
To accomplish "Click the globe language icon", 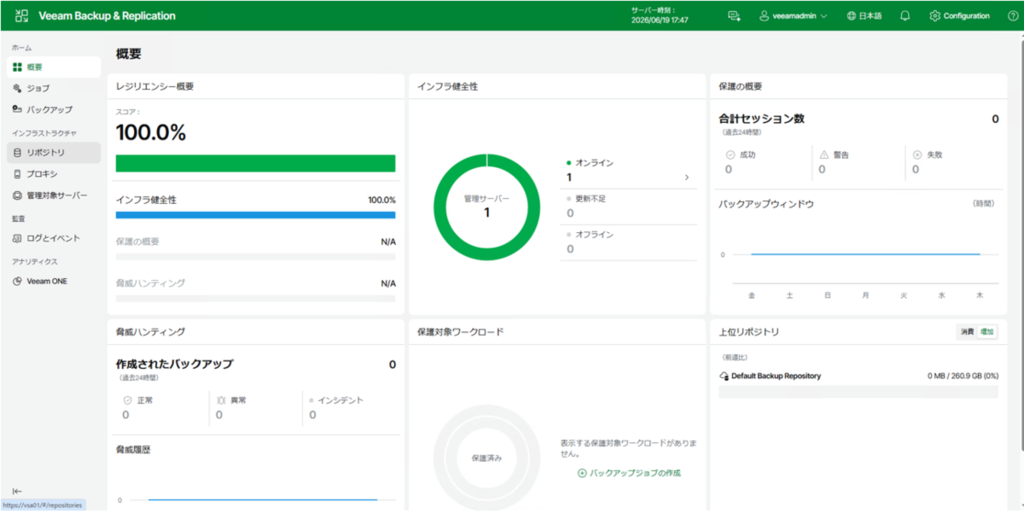I will click(851, 16).
